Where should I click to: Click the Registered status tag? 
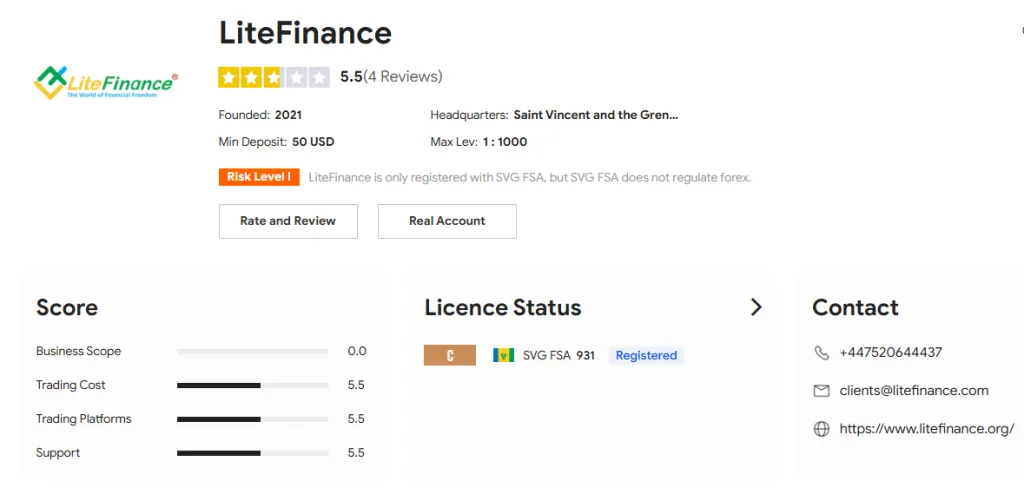646,355
